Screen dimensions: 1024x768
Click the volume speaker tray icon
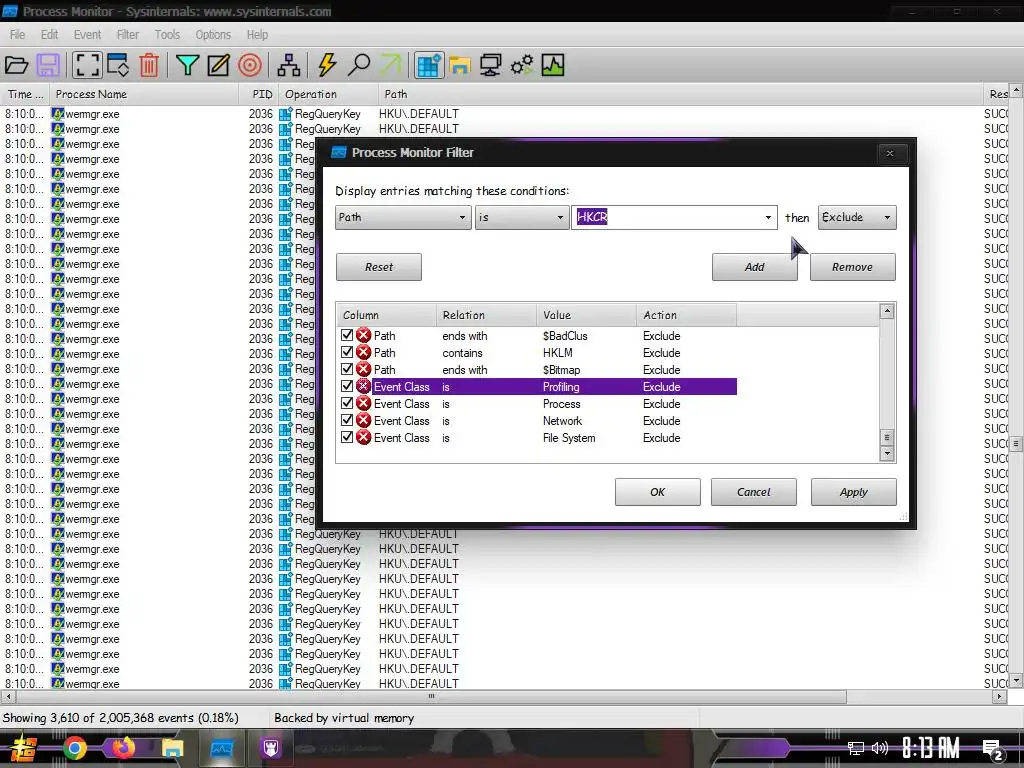880,748
